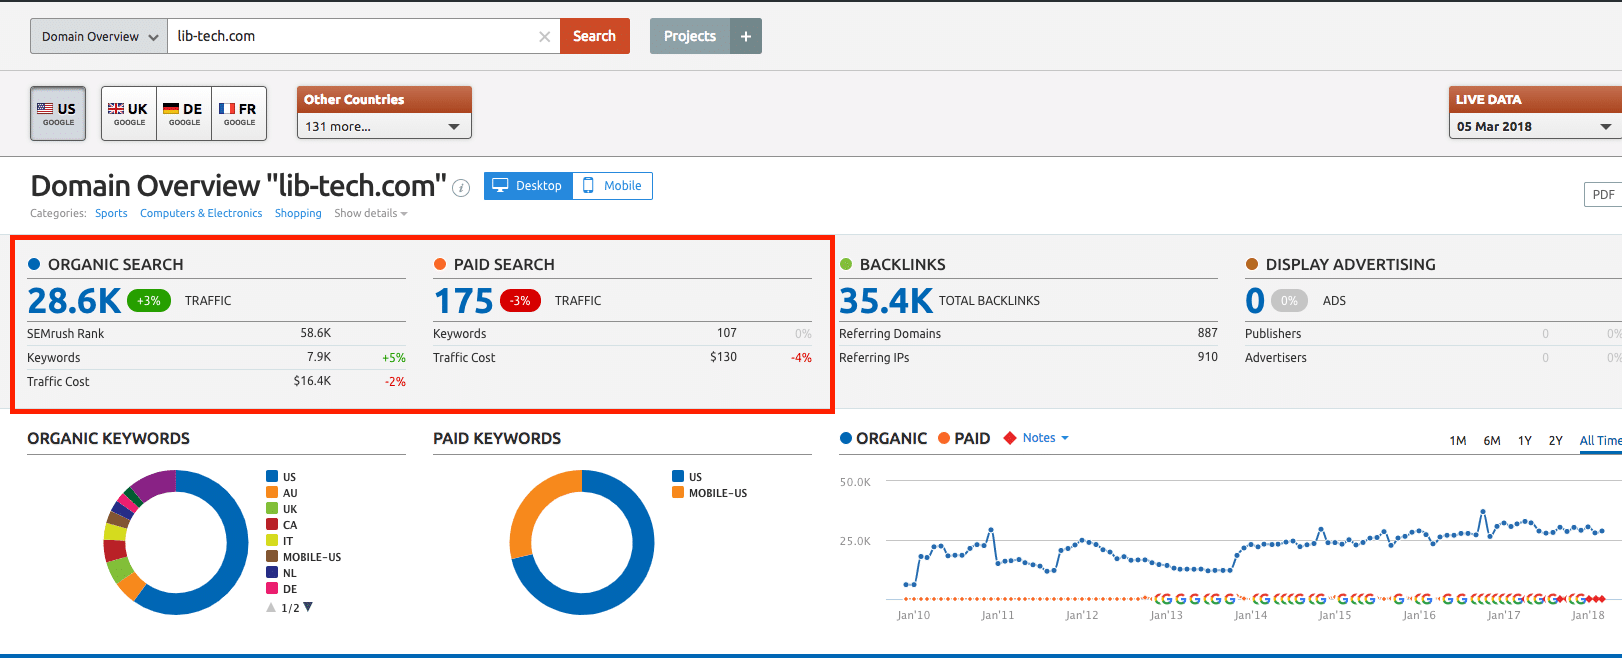
Task: Click paid keywords donut chart
Action: 582,542
